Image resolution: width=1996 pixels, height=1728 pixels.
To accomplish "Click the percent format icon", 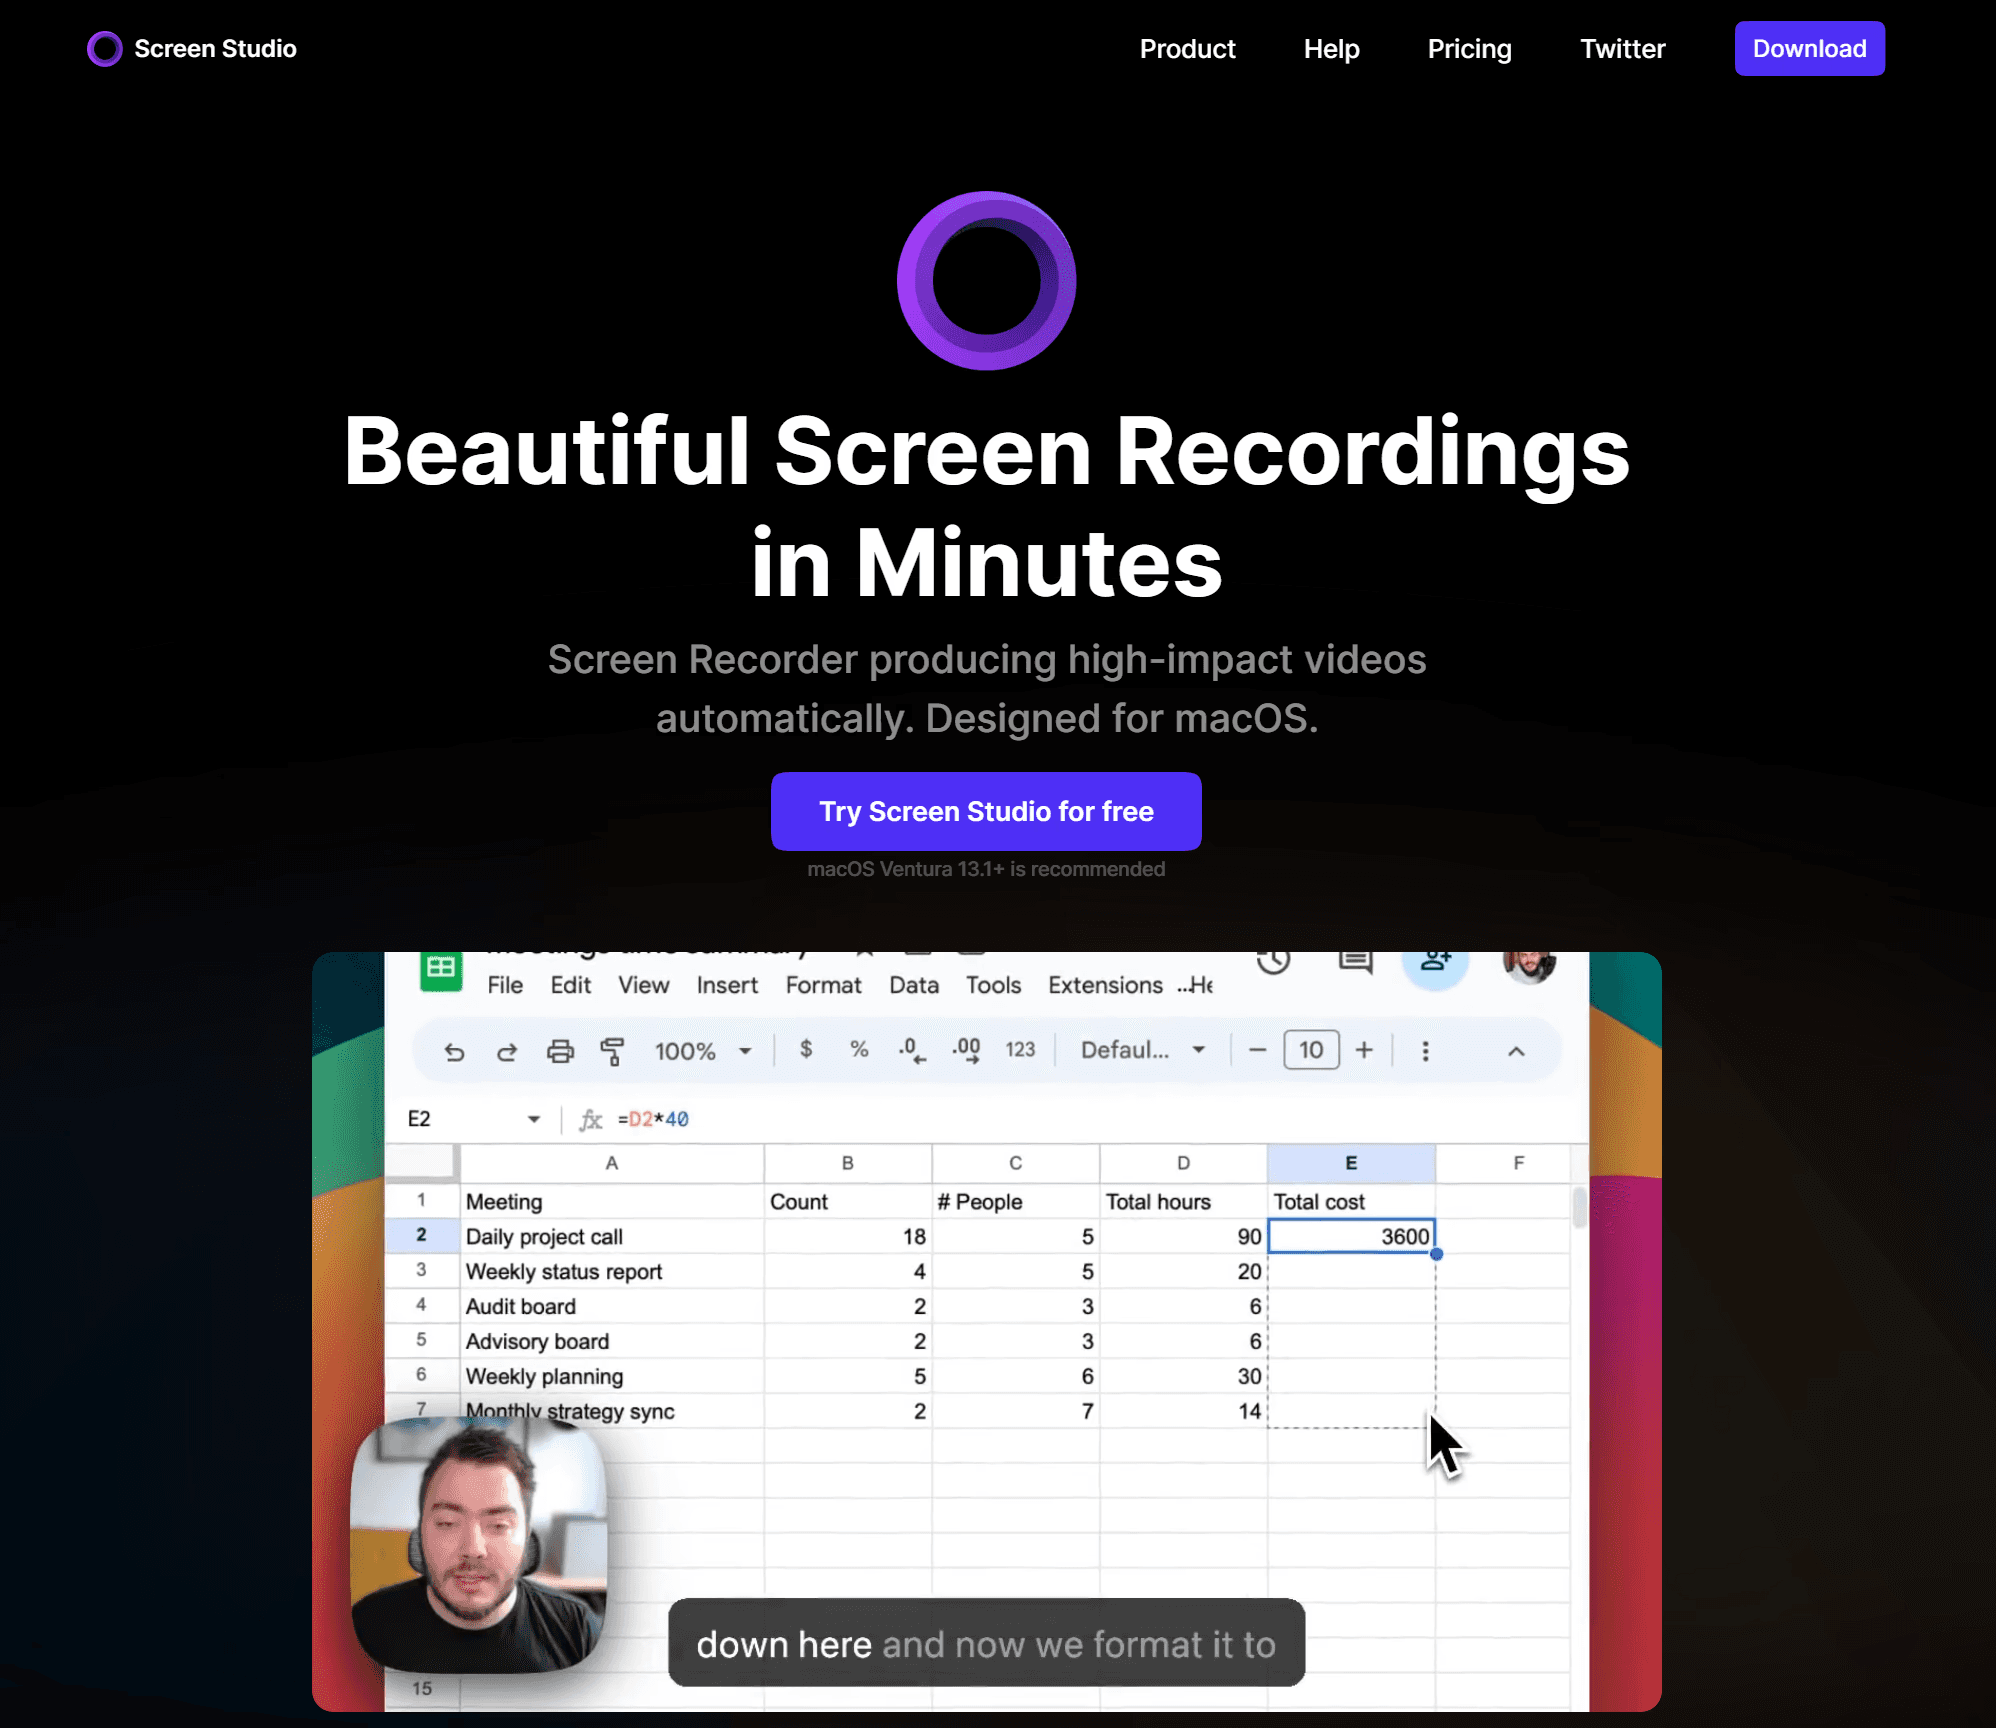I will pyautogui.click(x=859, y=1049).
